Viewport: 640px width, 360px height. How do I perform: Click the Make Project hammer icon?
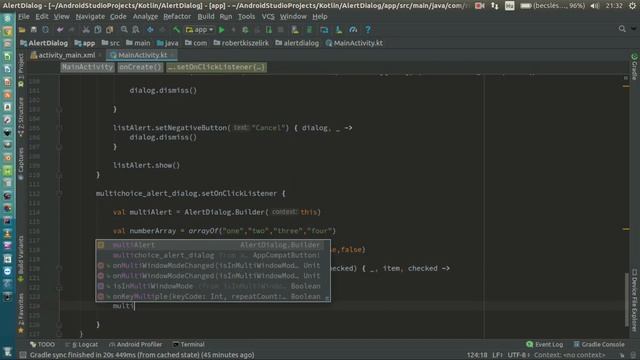(176, 30)
